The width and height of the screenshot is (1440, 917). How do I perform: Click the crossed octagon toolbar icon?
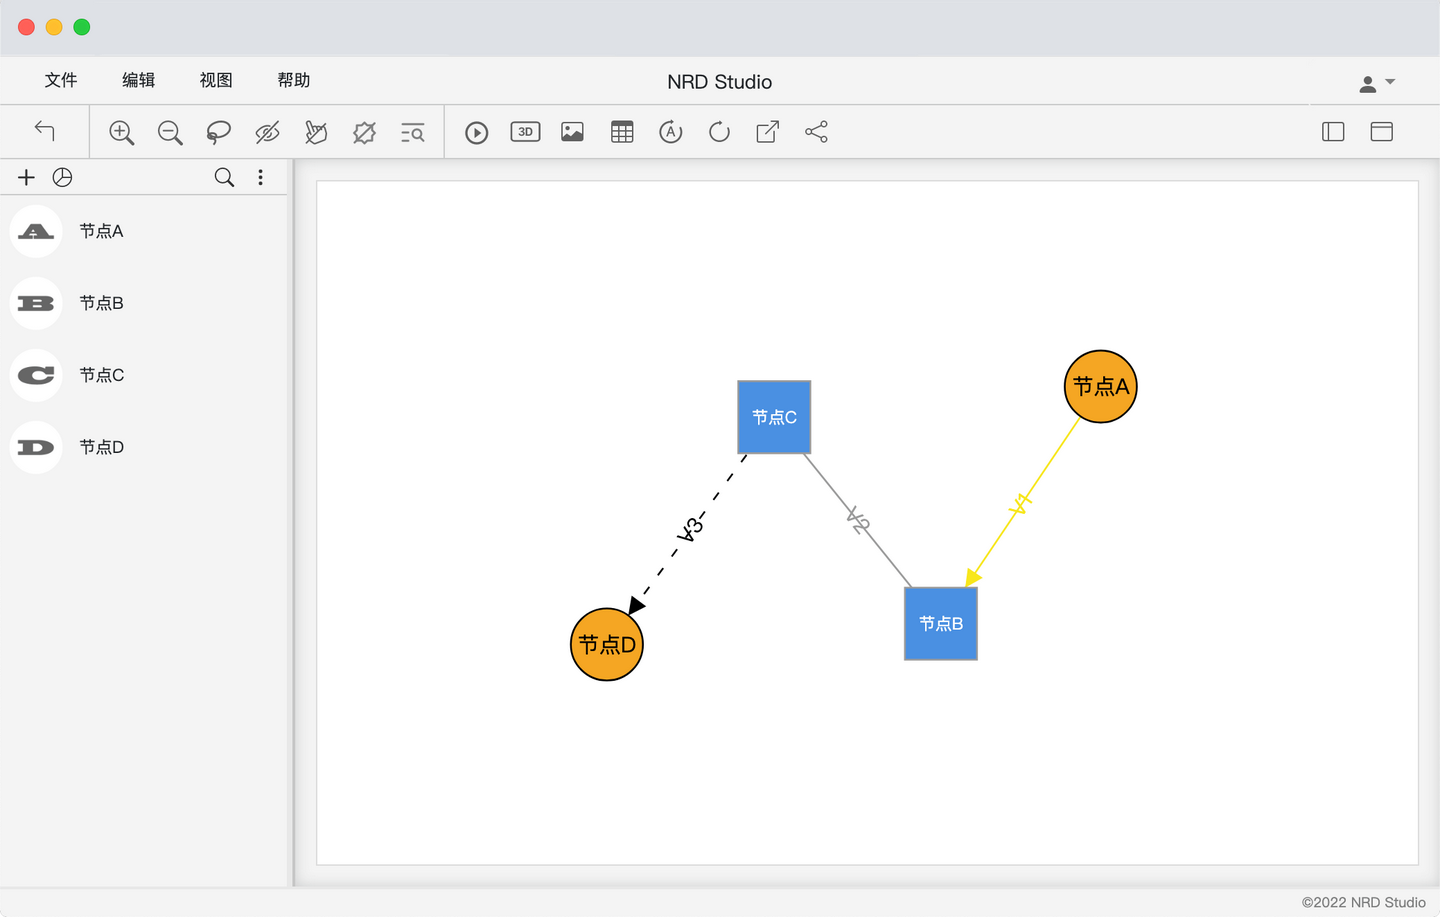pyautogui.click(x=364, y=132)
